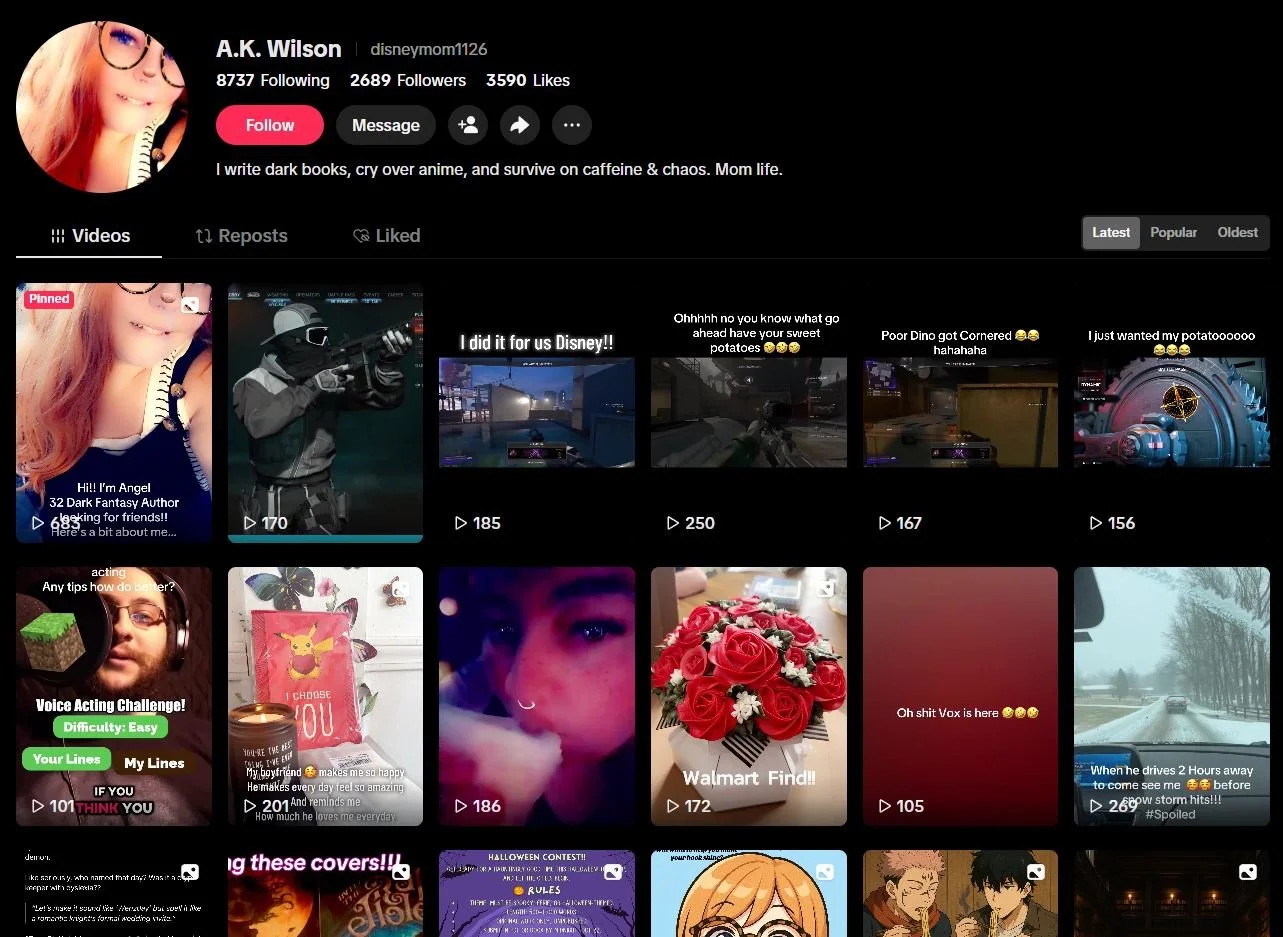The width and height of the screenshot is (1283, 937).
Task: Play the 'I did it for us Disney!!' video
Action: click(537, 413)
